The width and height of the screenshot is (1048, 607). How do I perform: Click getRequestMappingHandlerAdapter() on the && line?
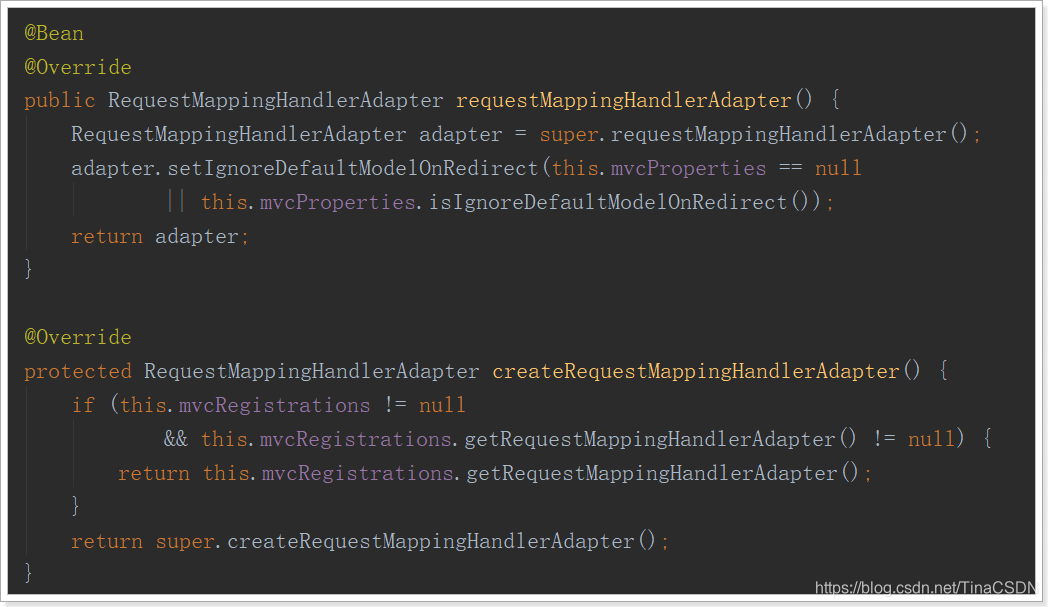pos(660,439)
